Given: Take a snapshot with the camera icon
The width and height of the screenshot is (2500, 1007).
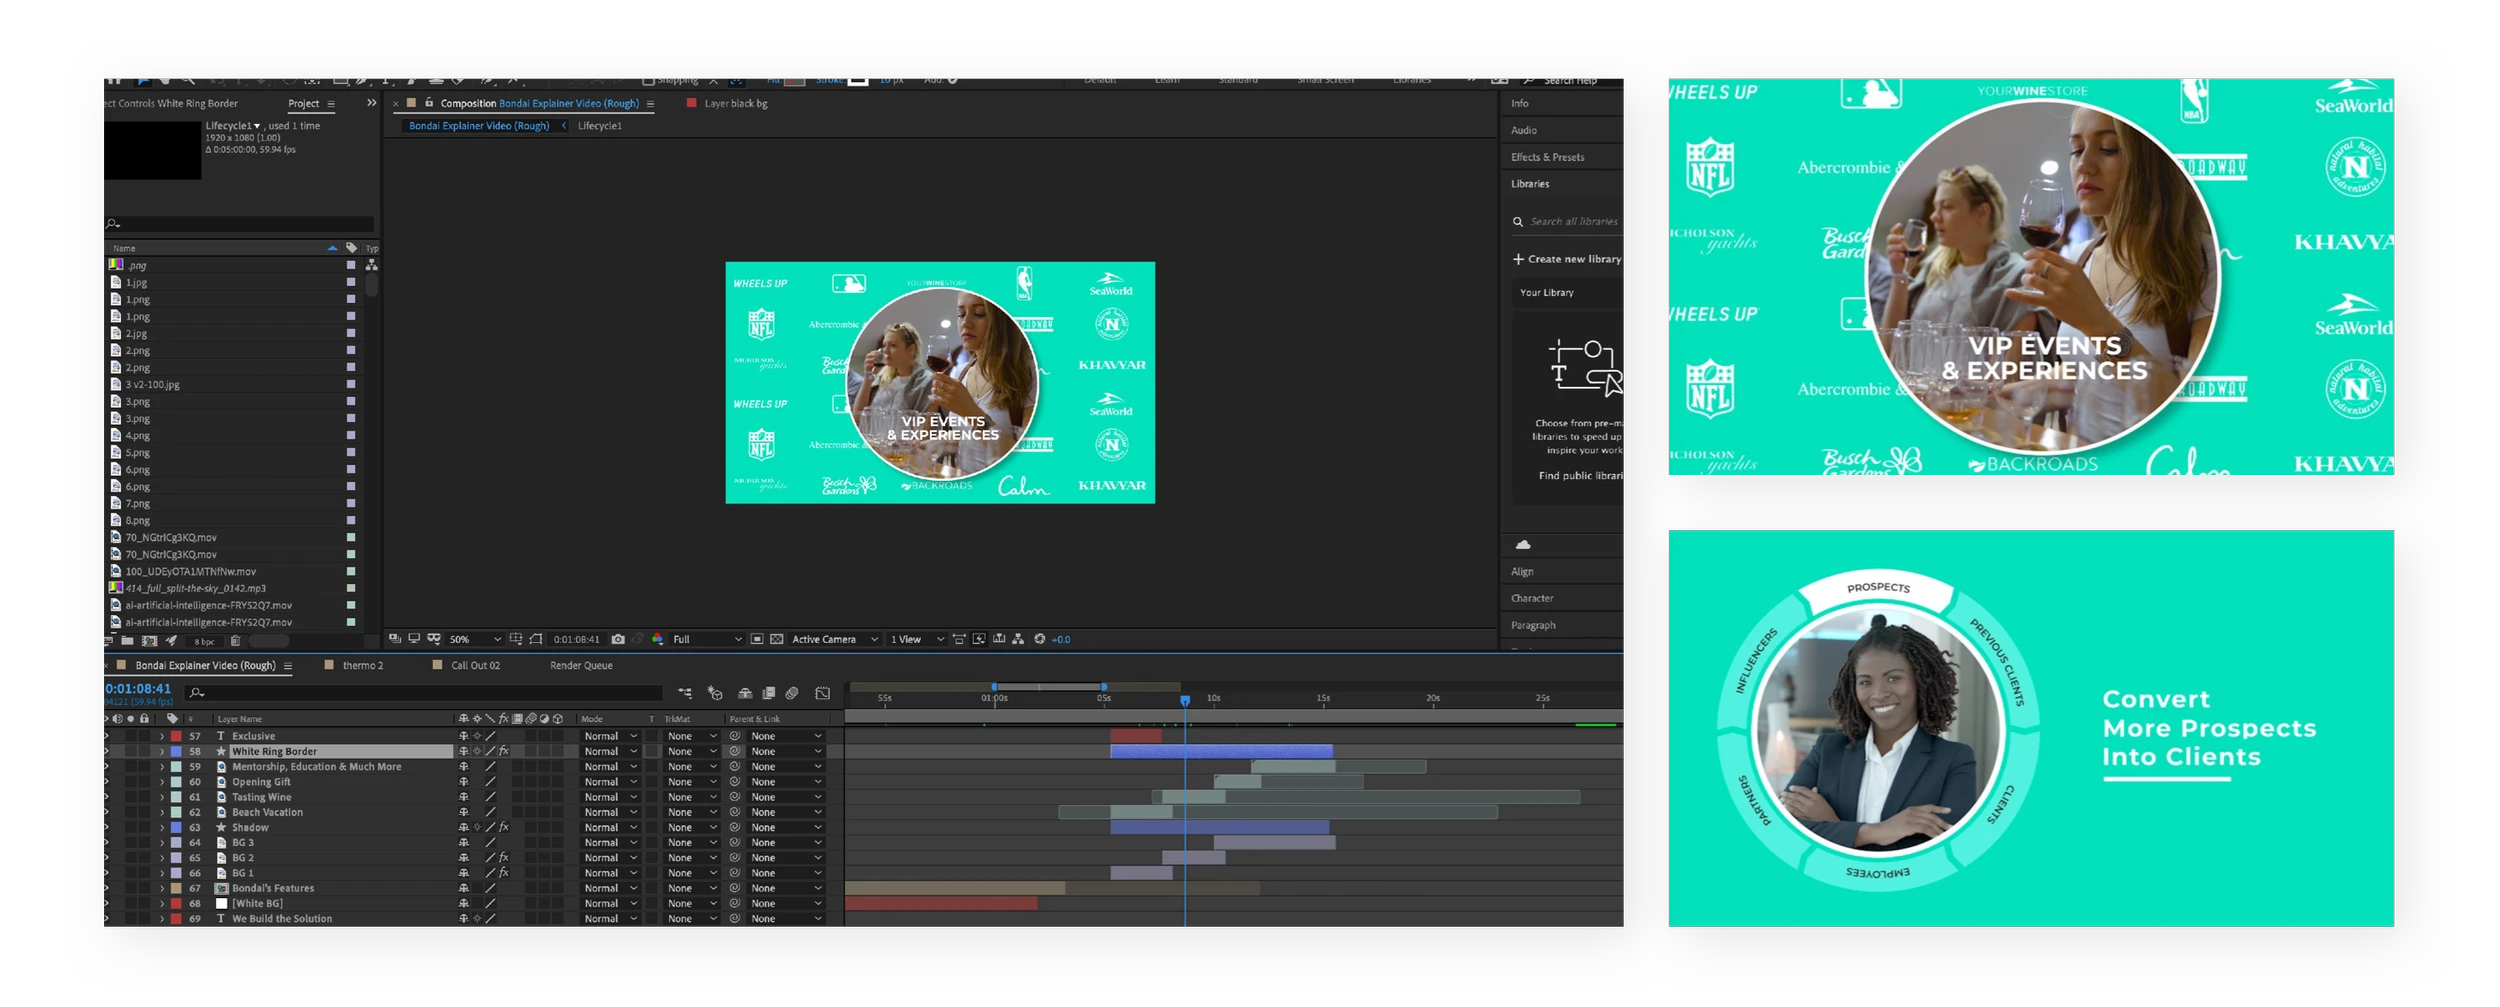Looking at the screenshot, I should (618, 639).
